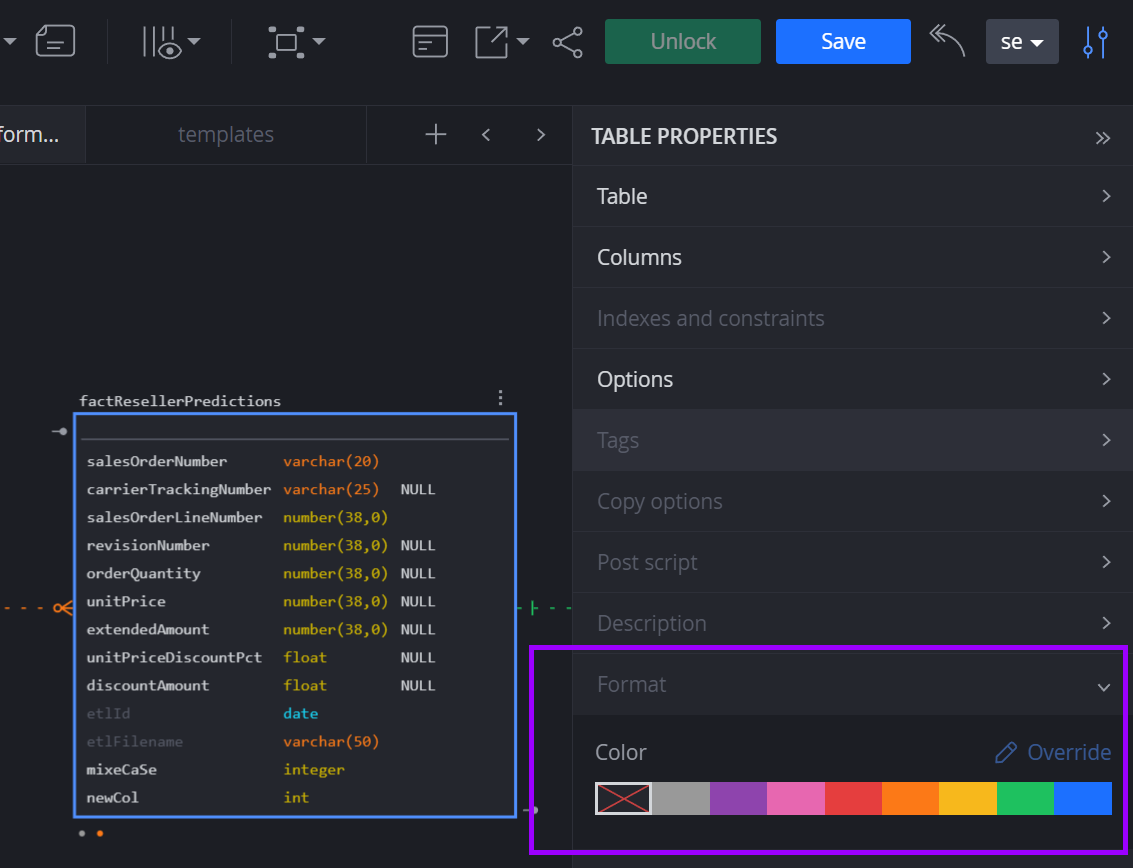Click the undo arrow icon
Screen dimensions: 1133x868
(x=946, y=41)
